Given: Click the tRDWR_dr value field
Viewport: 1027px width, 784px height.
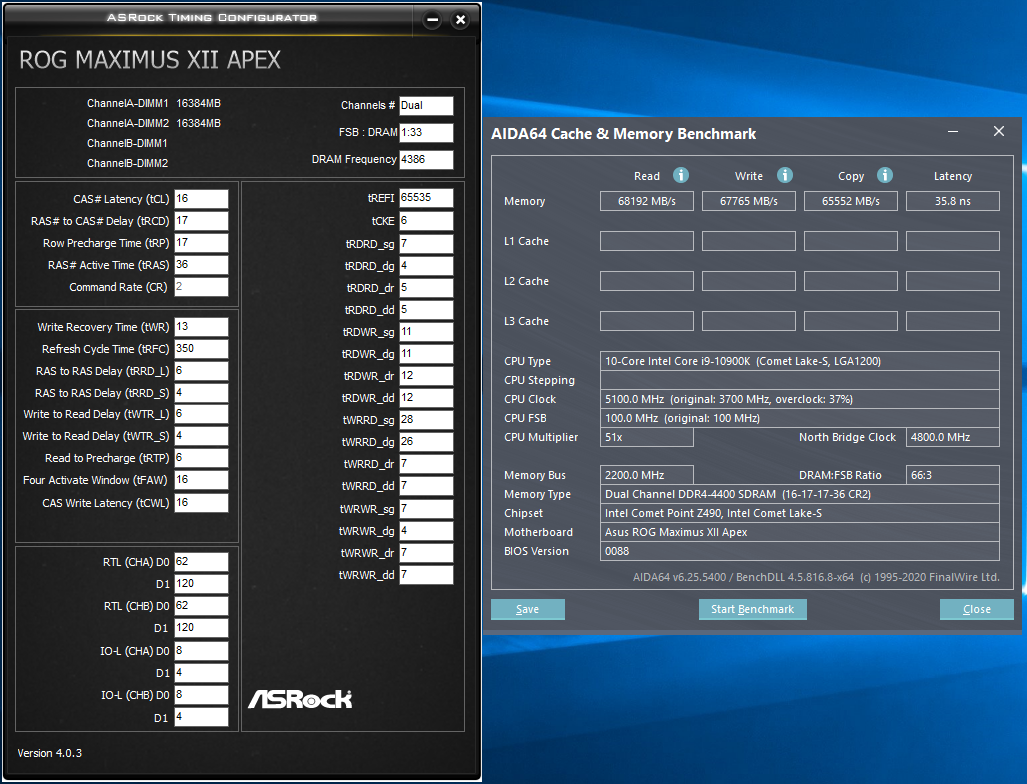Looking at the screenshot, I should click(426, 376).
